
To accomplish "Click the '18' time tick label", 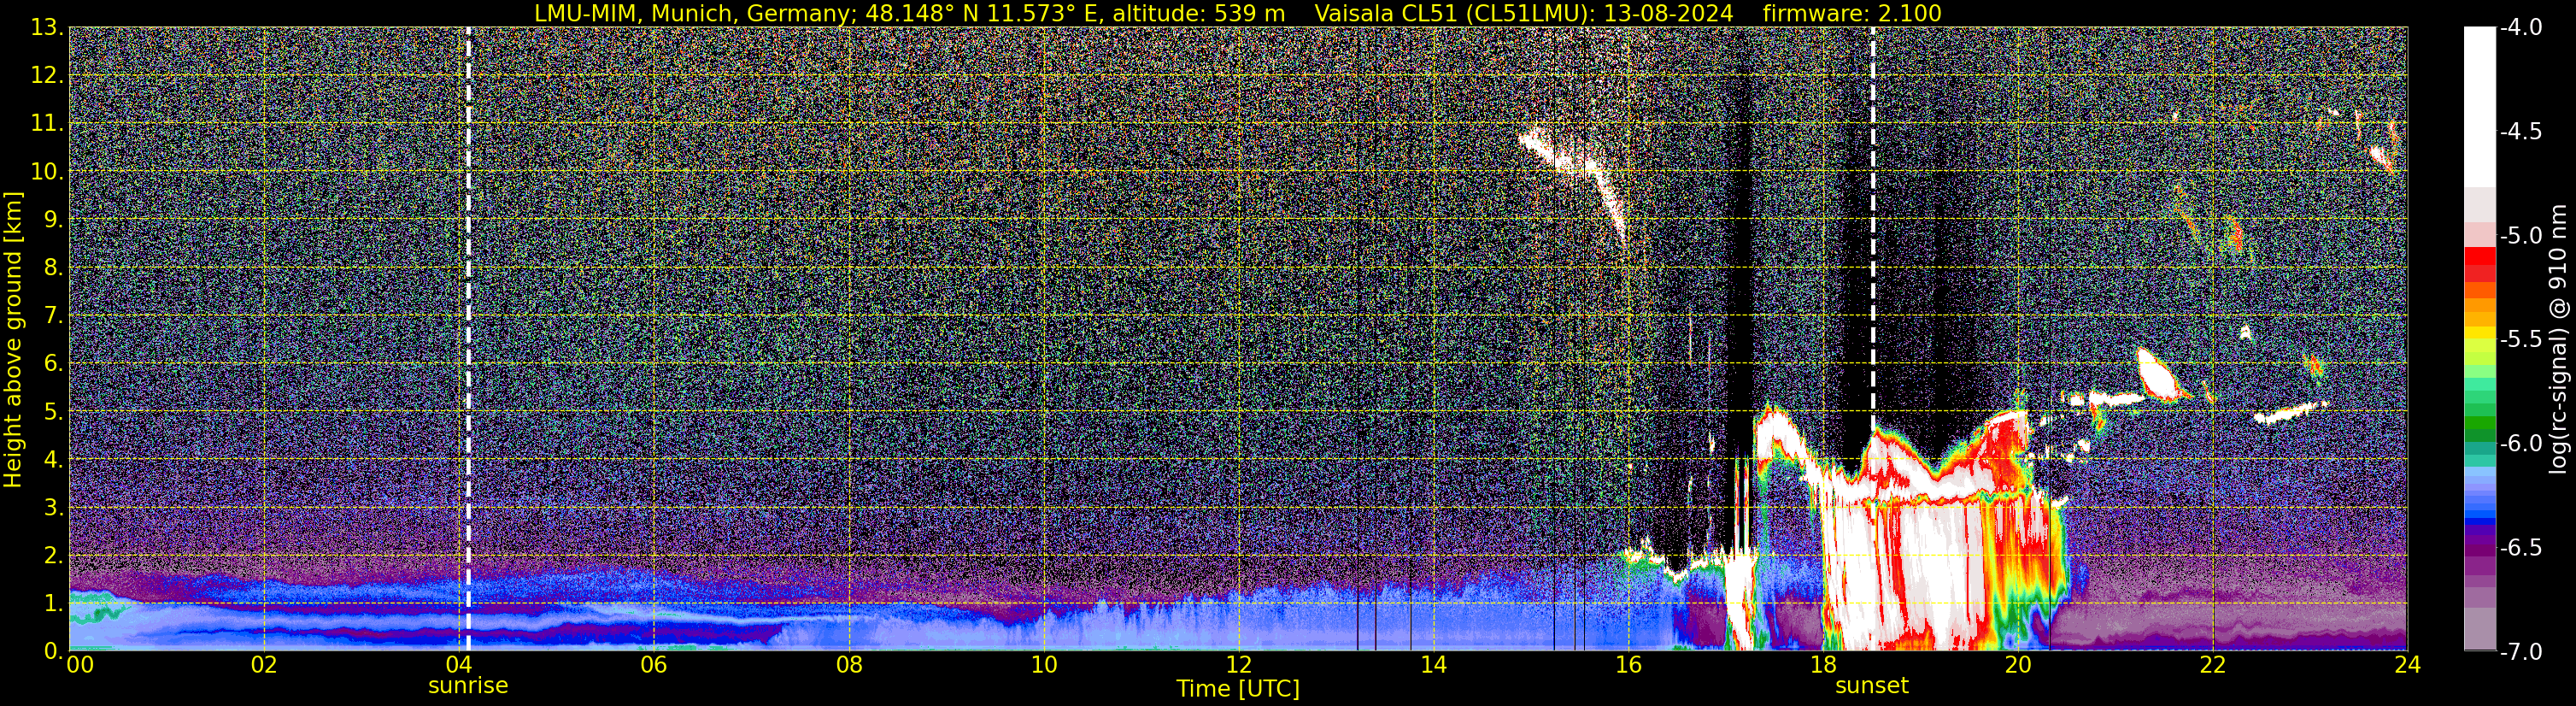I will (1823, 665).
